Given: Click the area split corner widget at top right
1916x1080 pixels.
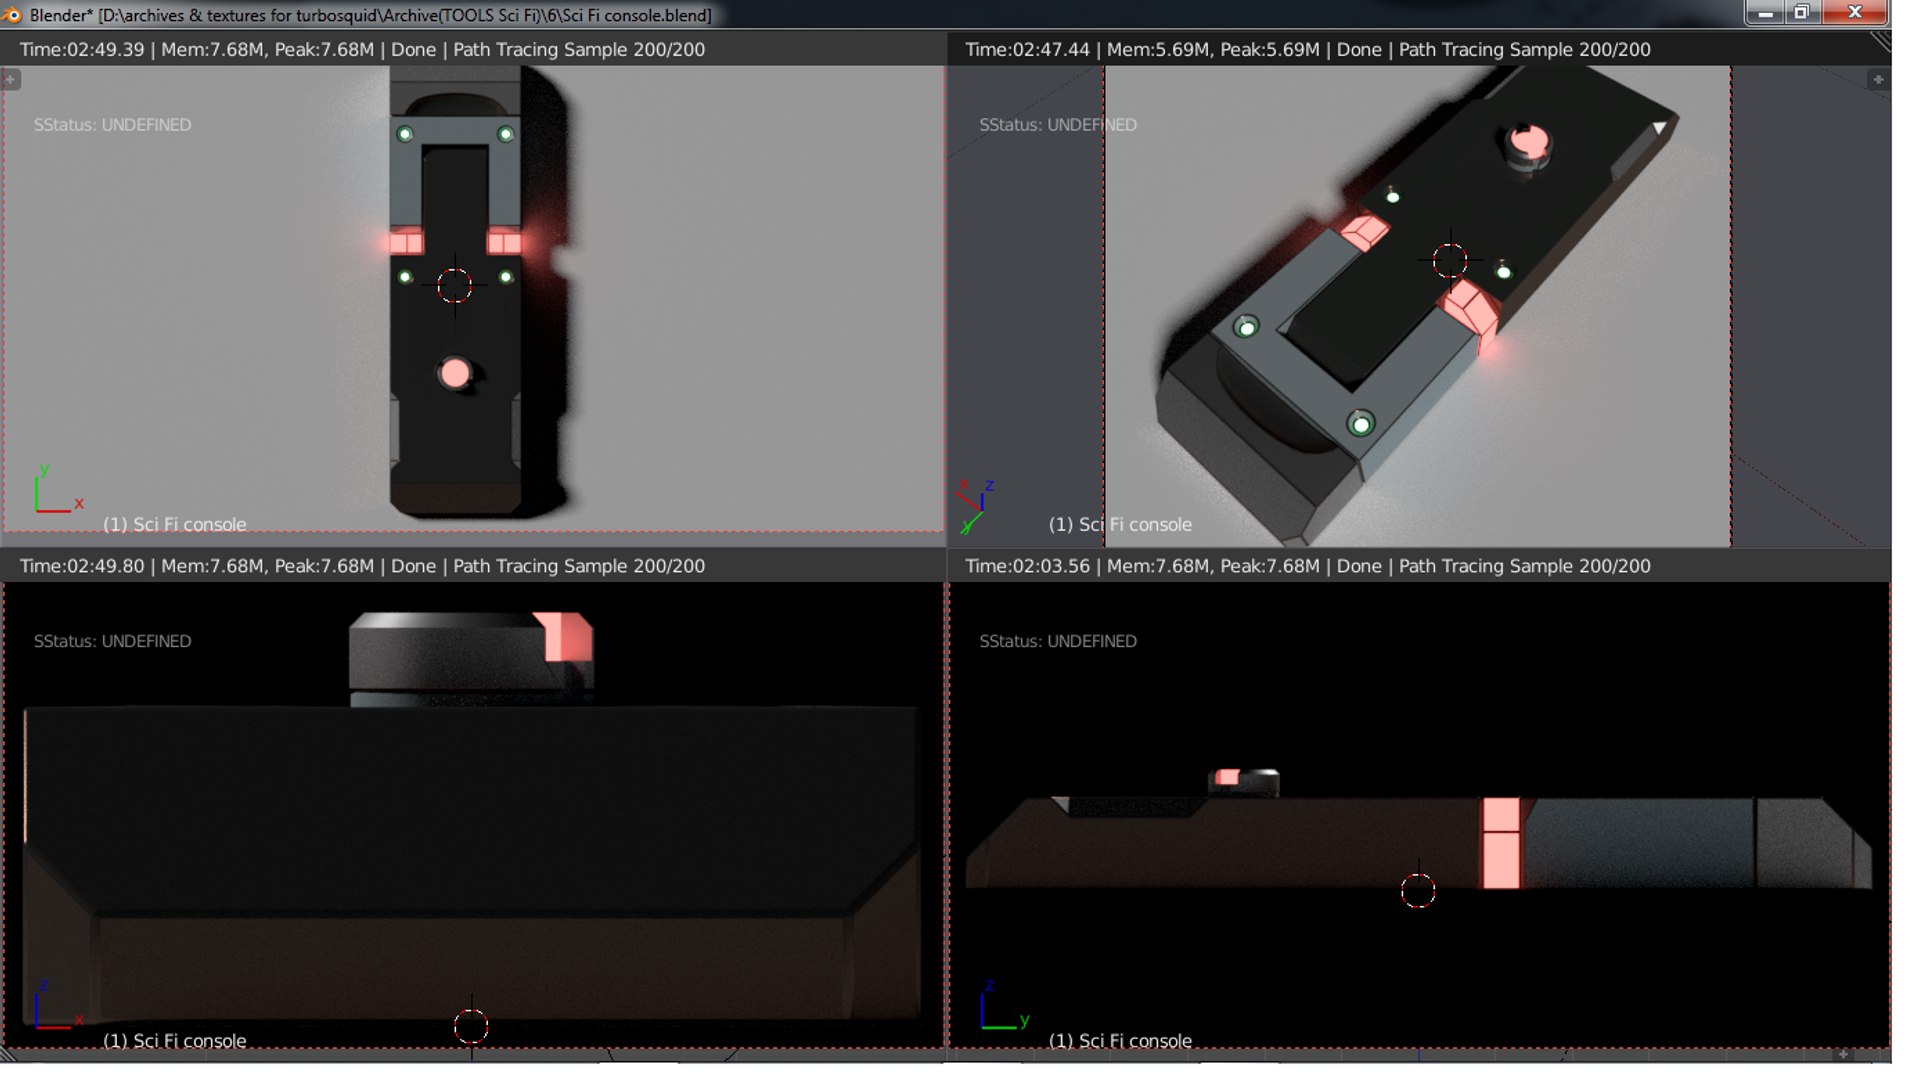Looking at the screenshot, I should (1881, 41).
